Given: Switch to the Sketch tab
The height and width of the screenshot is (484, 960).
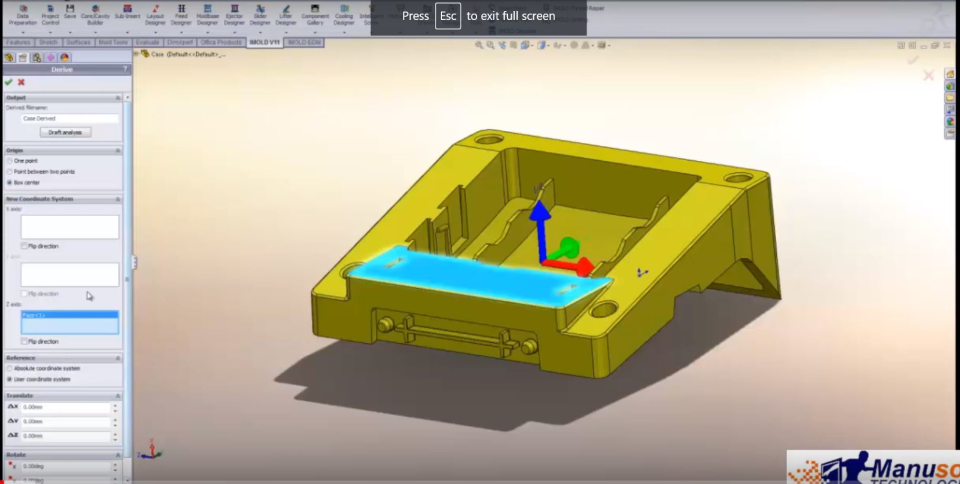Looking at the screenshot, I should (48, 42).
